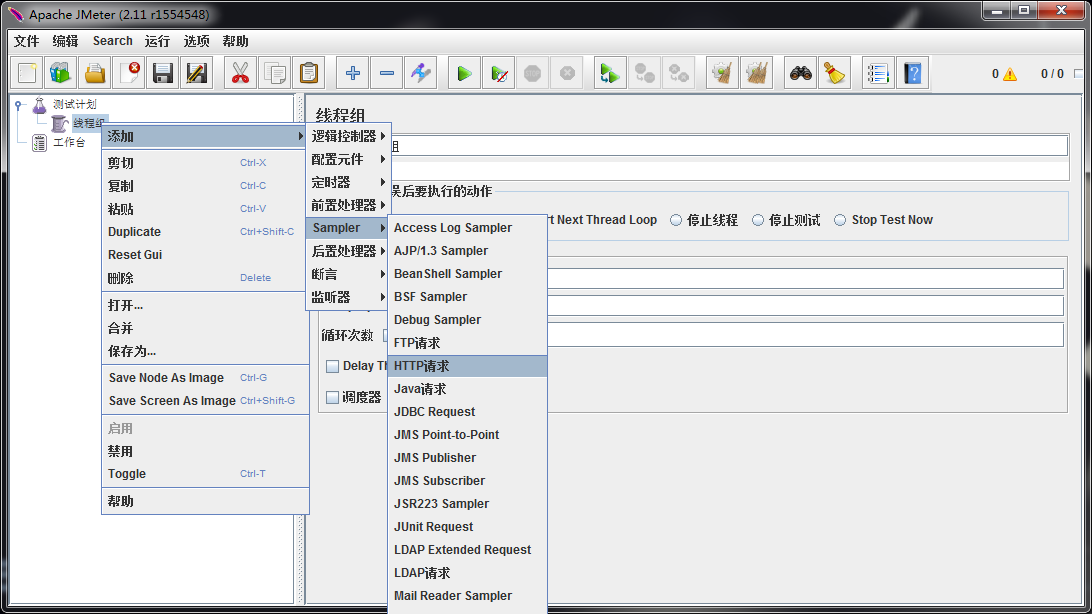Open Help book icon in toolbar

(x=912, y=73)
